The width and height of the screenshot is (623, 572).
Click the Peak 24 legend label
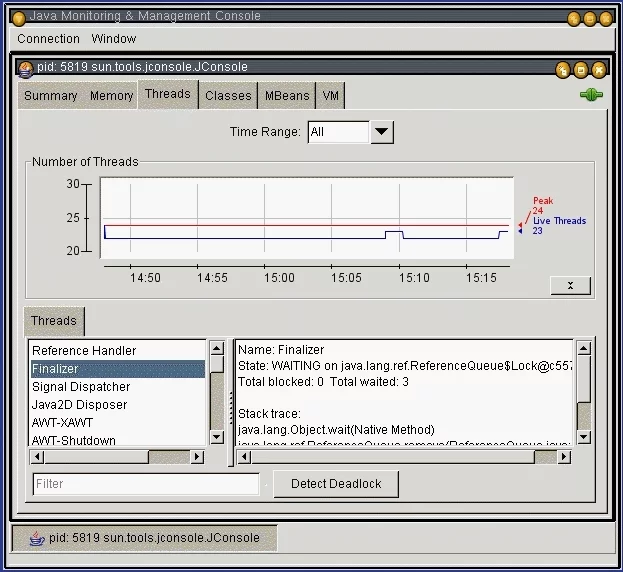click(x=543, y=205)
